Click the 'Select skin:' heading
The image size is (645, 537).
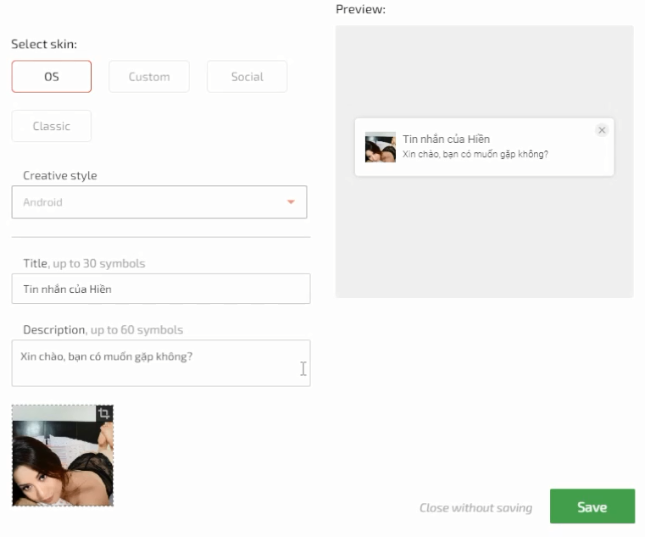[44, 44]
